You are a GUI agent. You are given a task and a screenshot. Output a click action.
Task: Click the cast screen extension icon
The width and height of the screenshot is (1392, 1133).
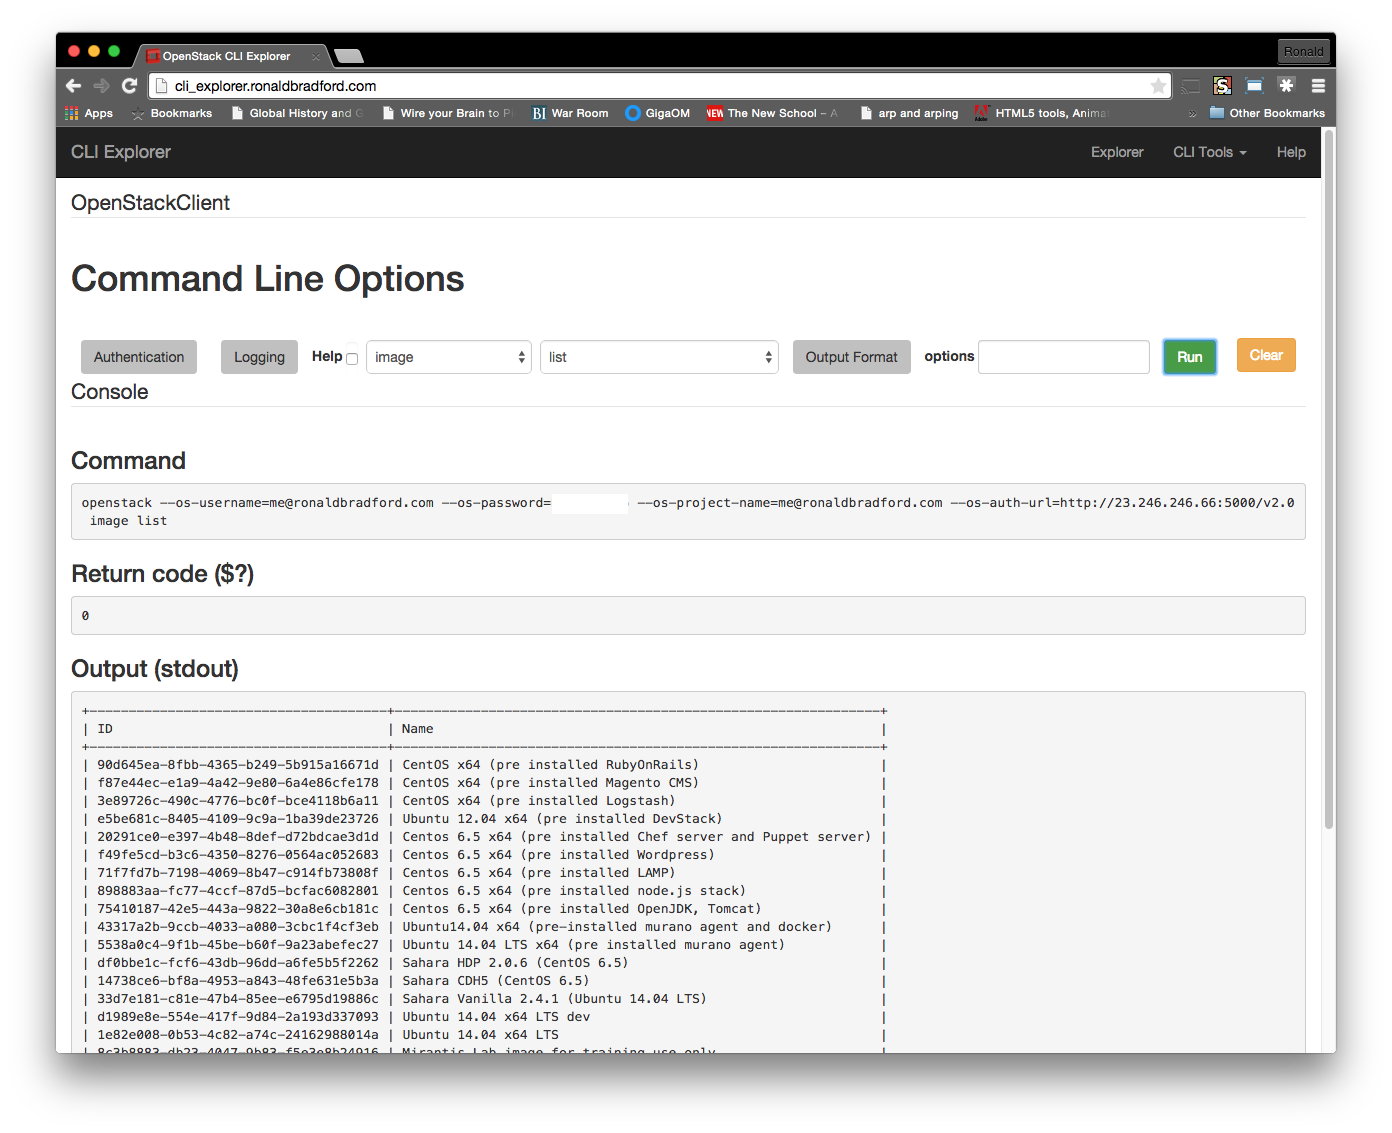[1190, 86]
